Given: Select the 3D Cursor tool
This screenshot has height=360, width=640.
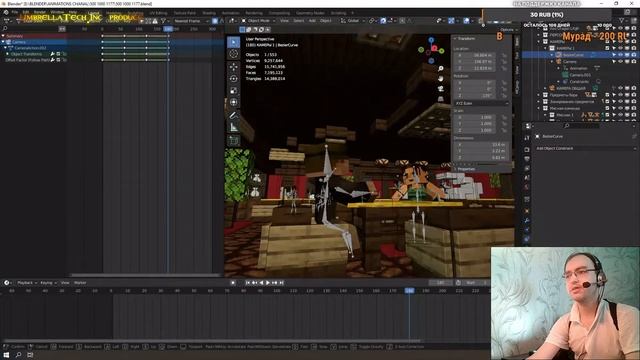Looking at the screenshot, I should point(233,54).
